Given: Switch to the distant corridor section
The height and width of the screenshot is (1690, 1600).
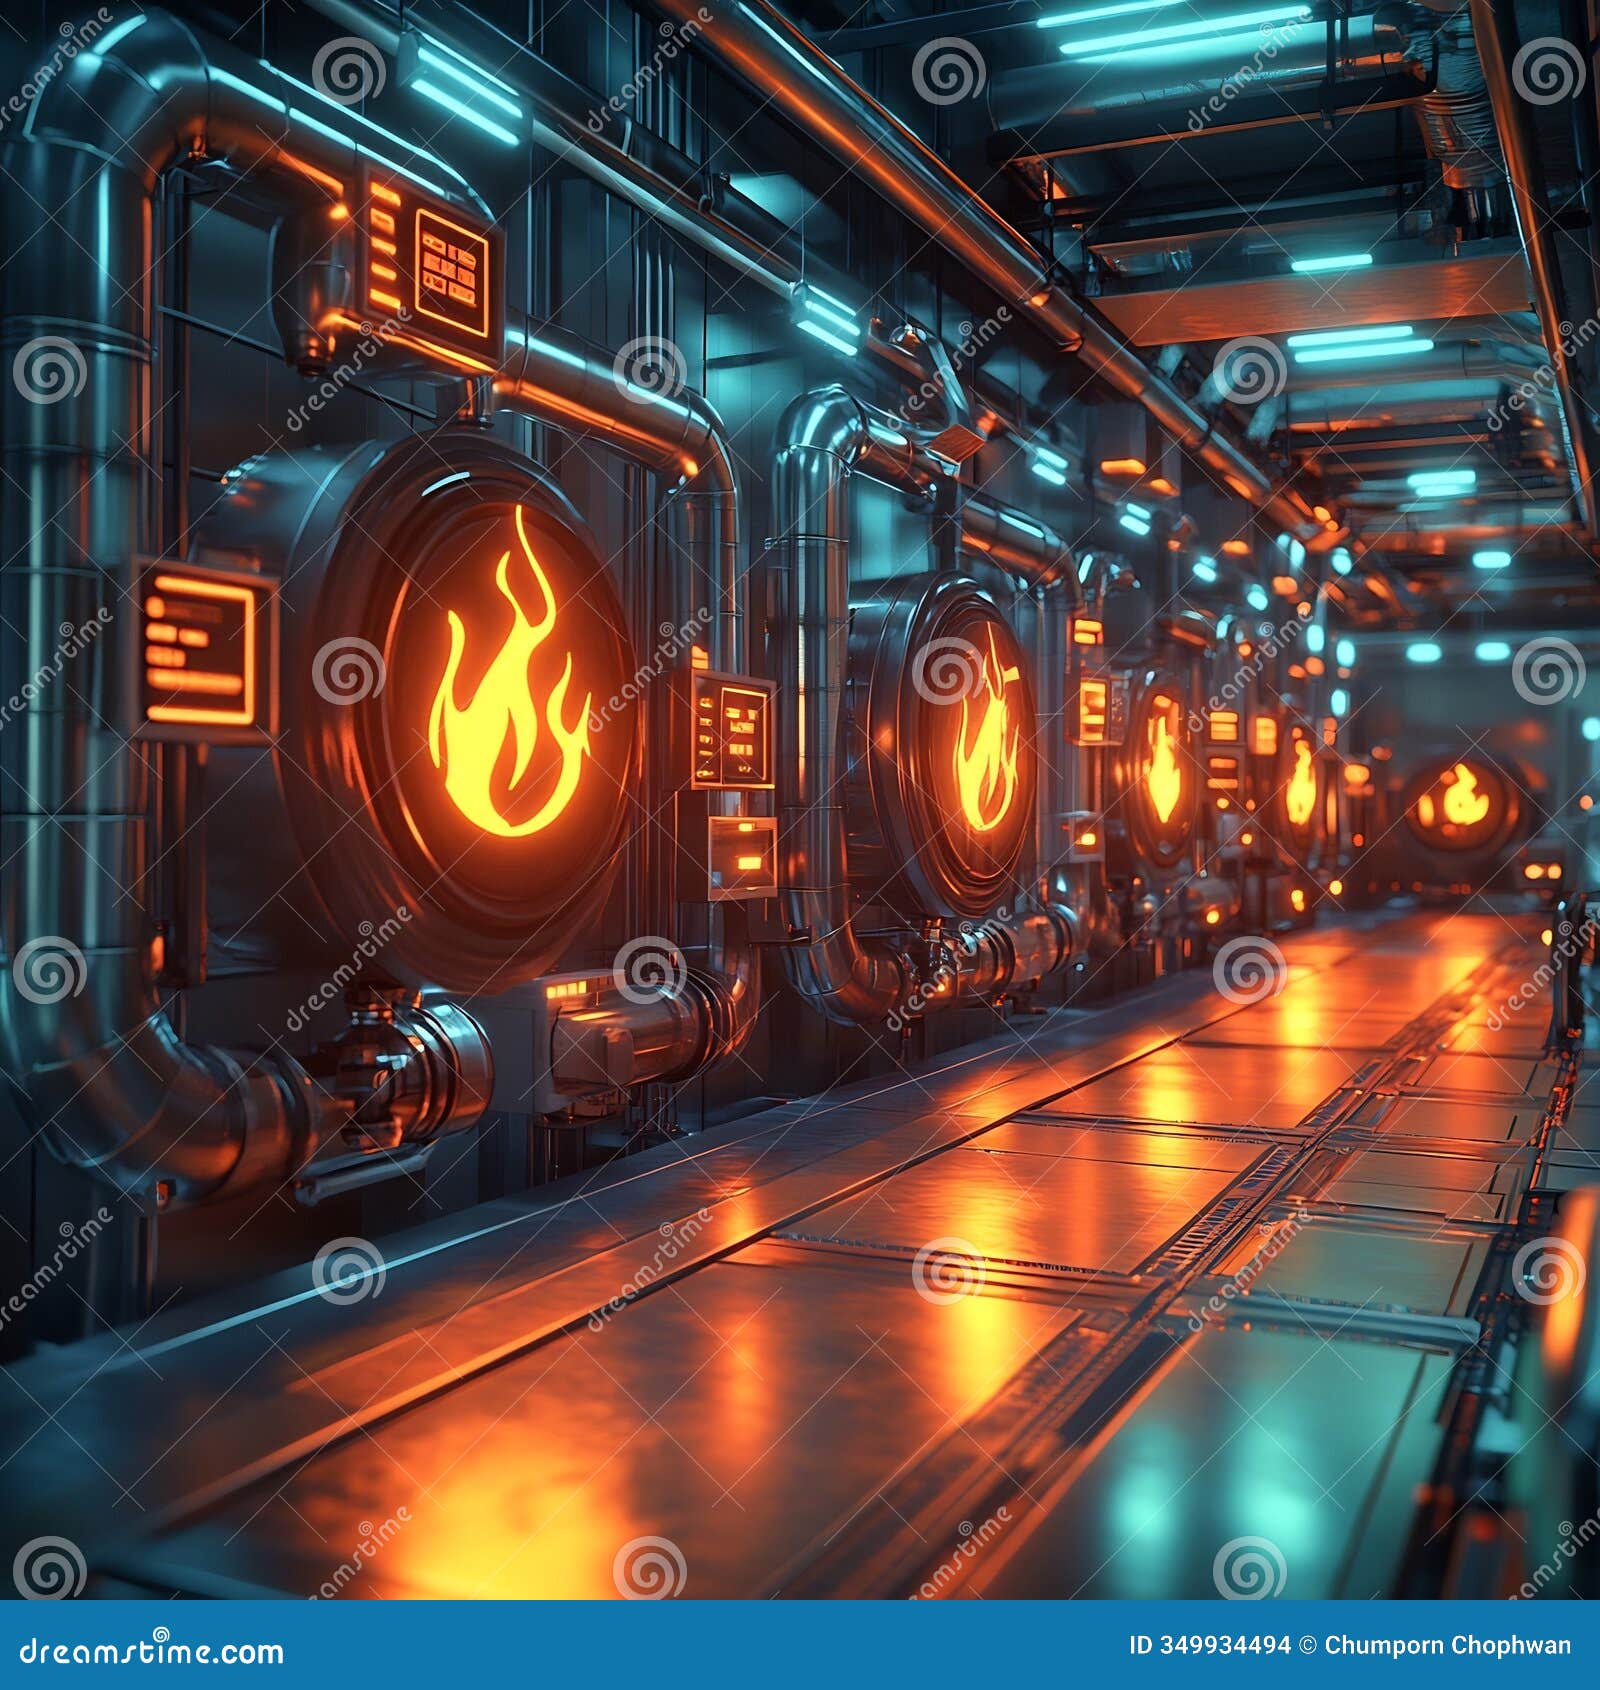Looking at the screenshot, I should pos(1500,700).
